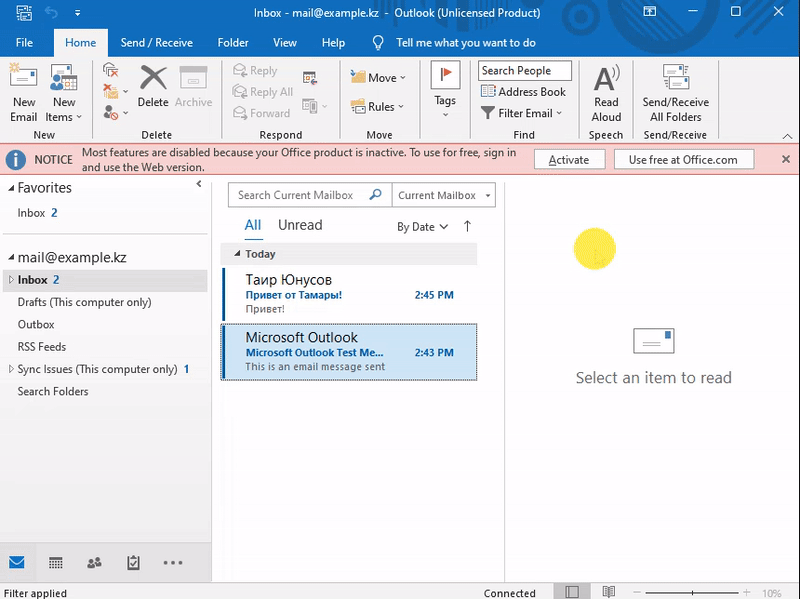Switch to the Send / Receive tab

157,43
